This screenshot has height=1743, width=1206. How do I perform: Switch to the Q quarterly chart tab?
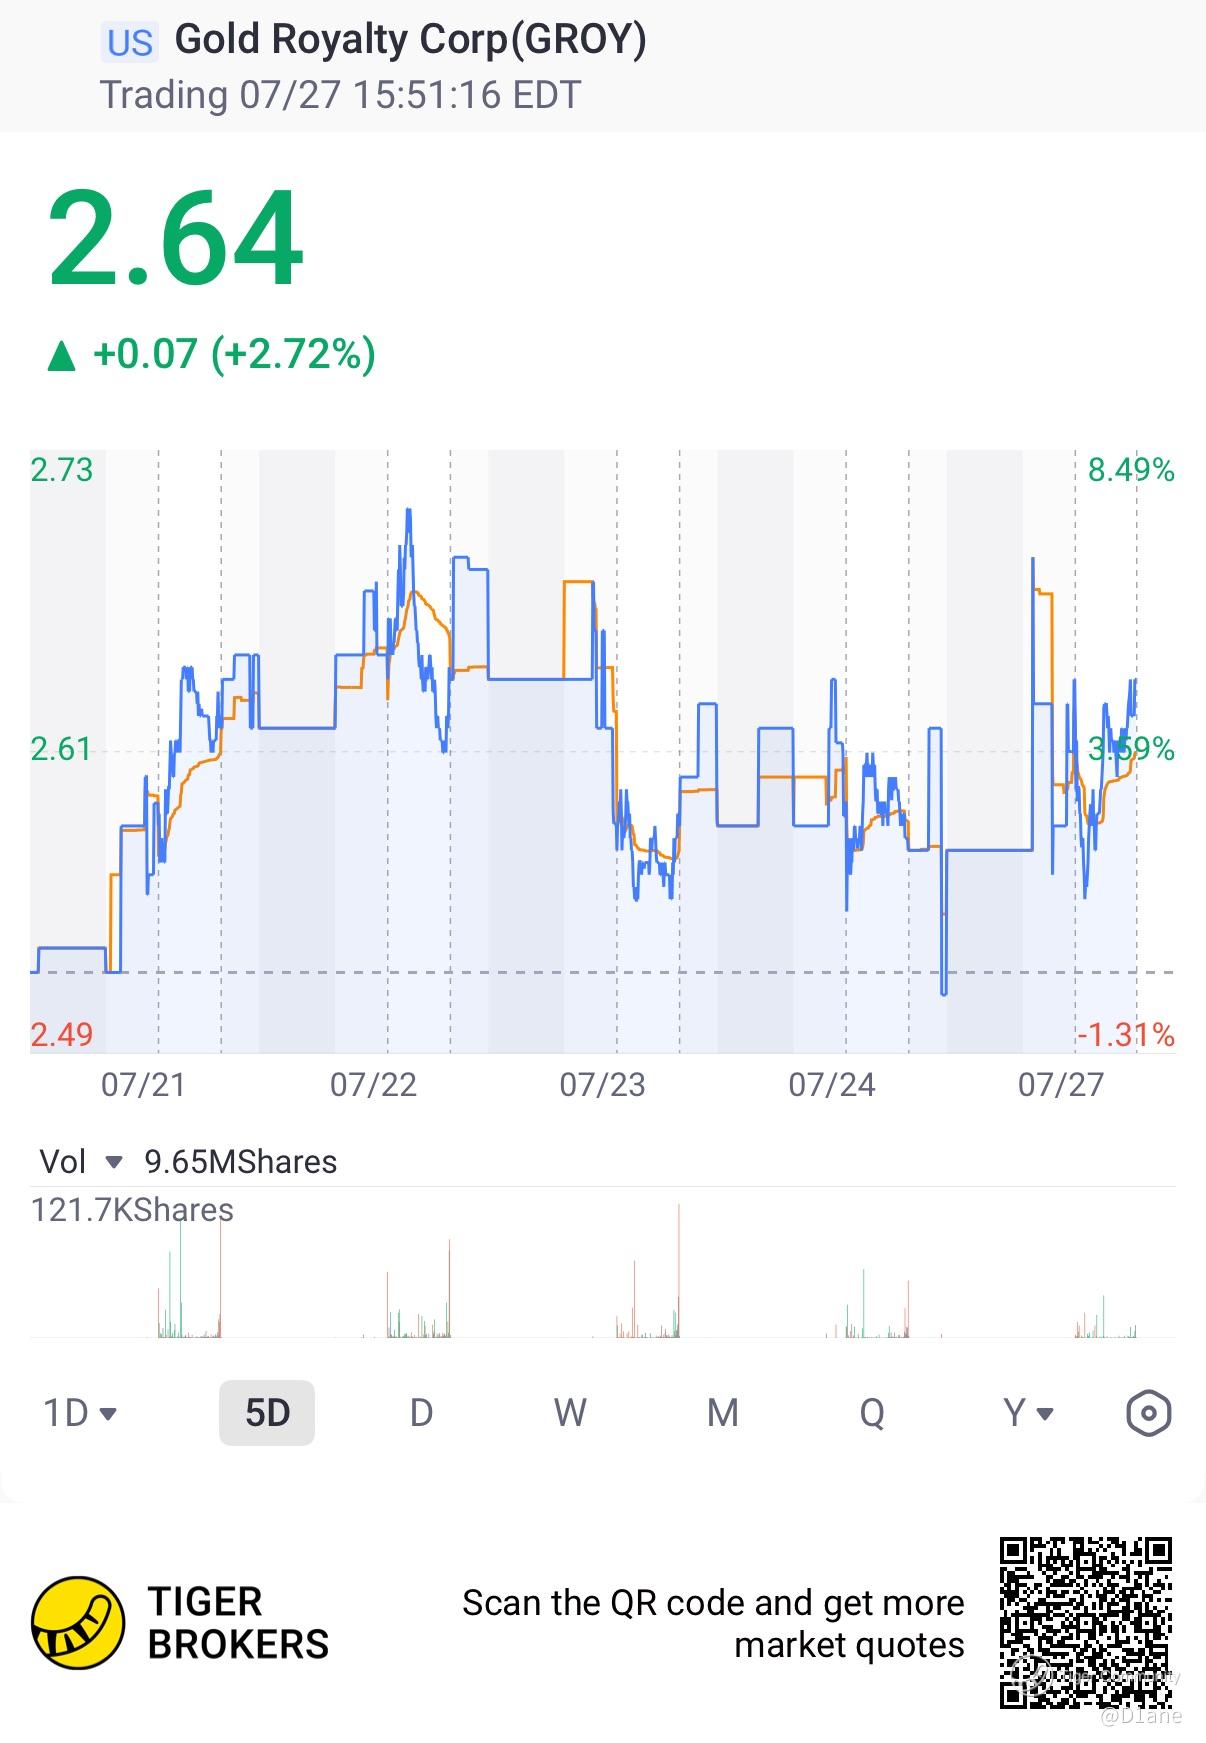pos(872,1413)
